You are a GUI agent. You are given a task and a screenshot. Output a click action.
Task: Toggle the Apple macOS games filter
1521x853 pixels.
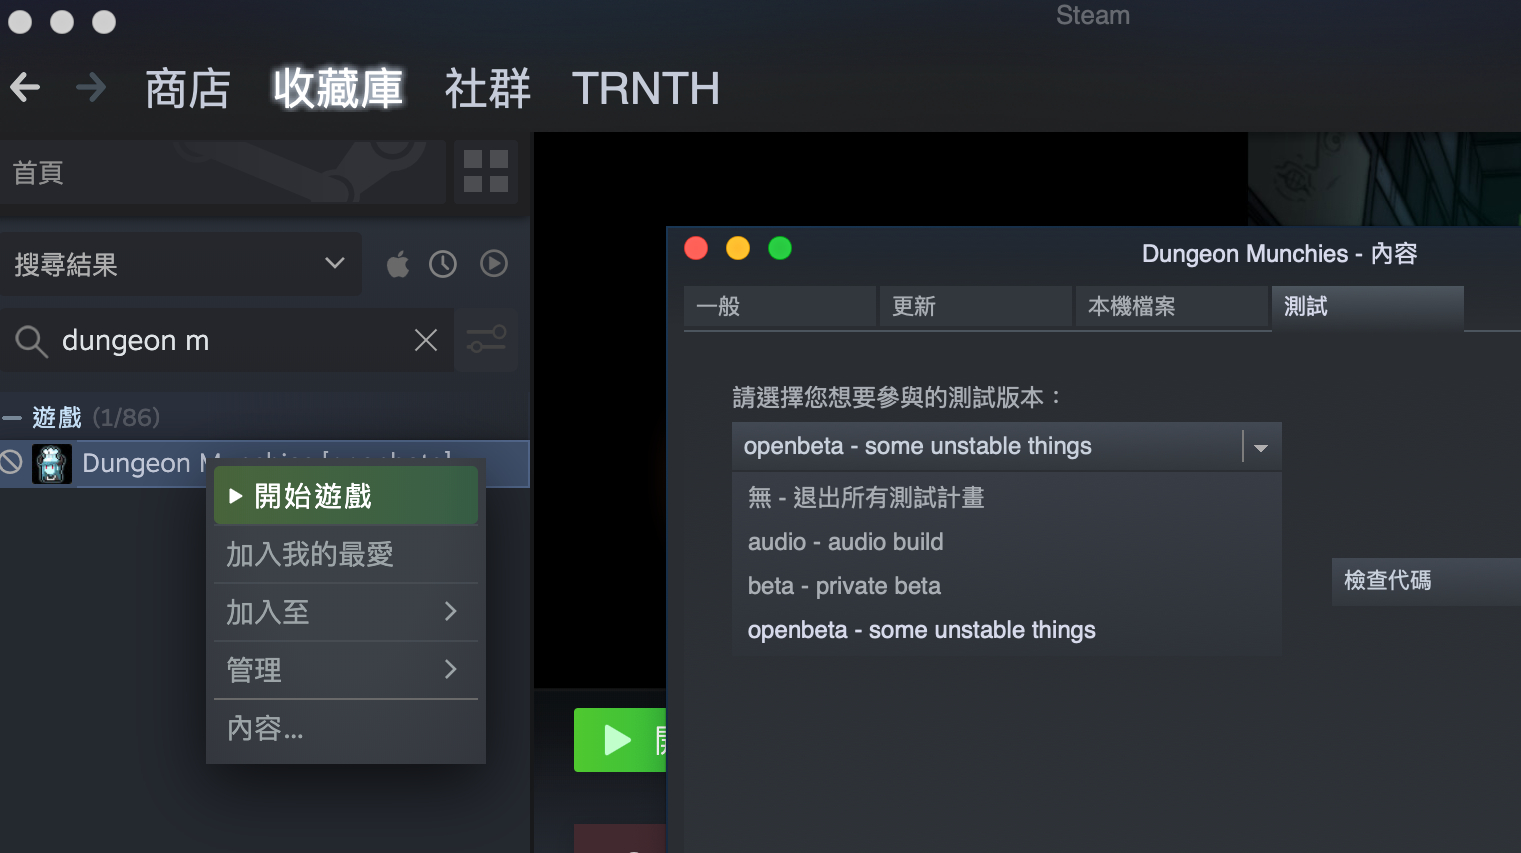coord(398,264)
